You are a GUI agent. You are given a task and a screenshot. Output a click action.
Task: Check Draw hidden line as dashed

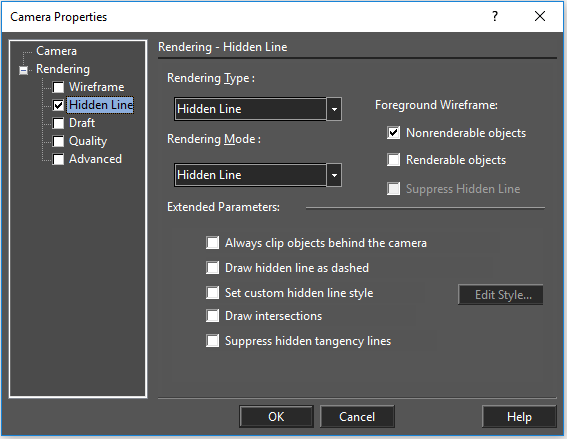tap(212, 268)
